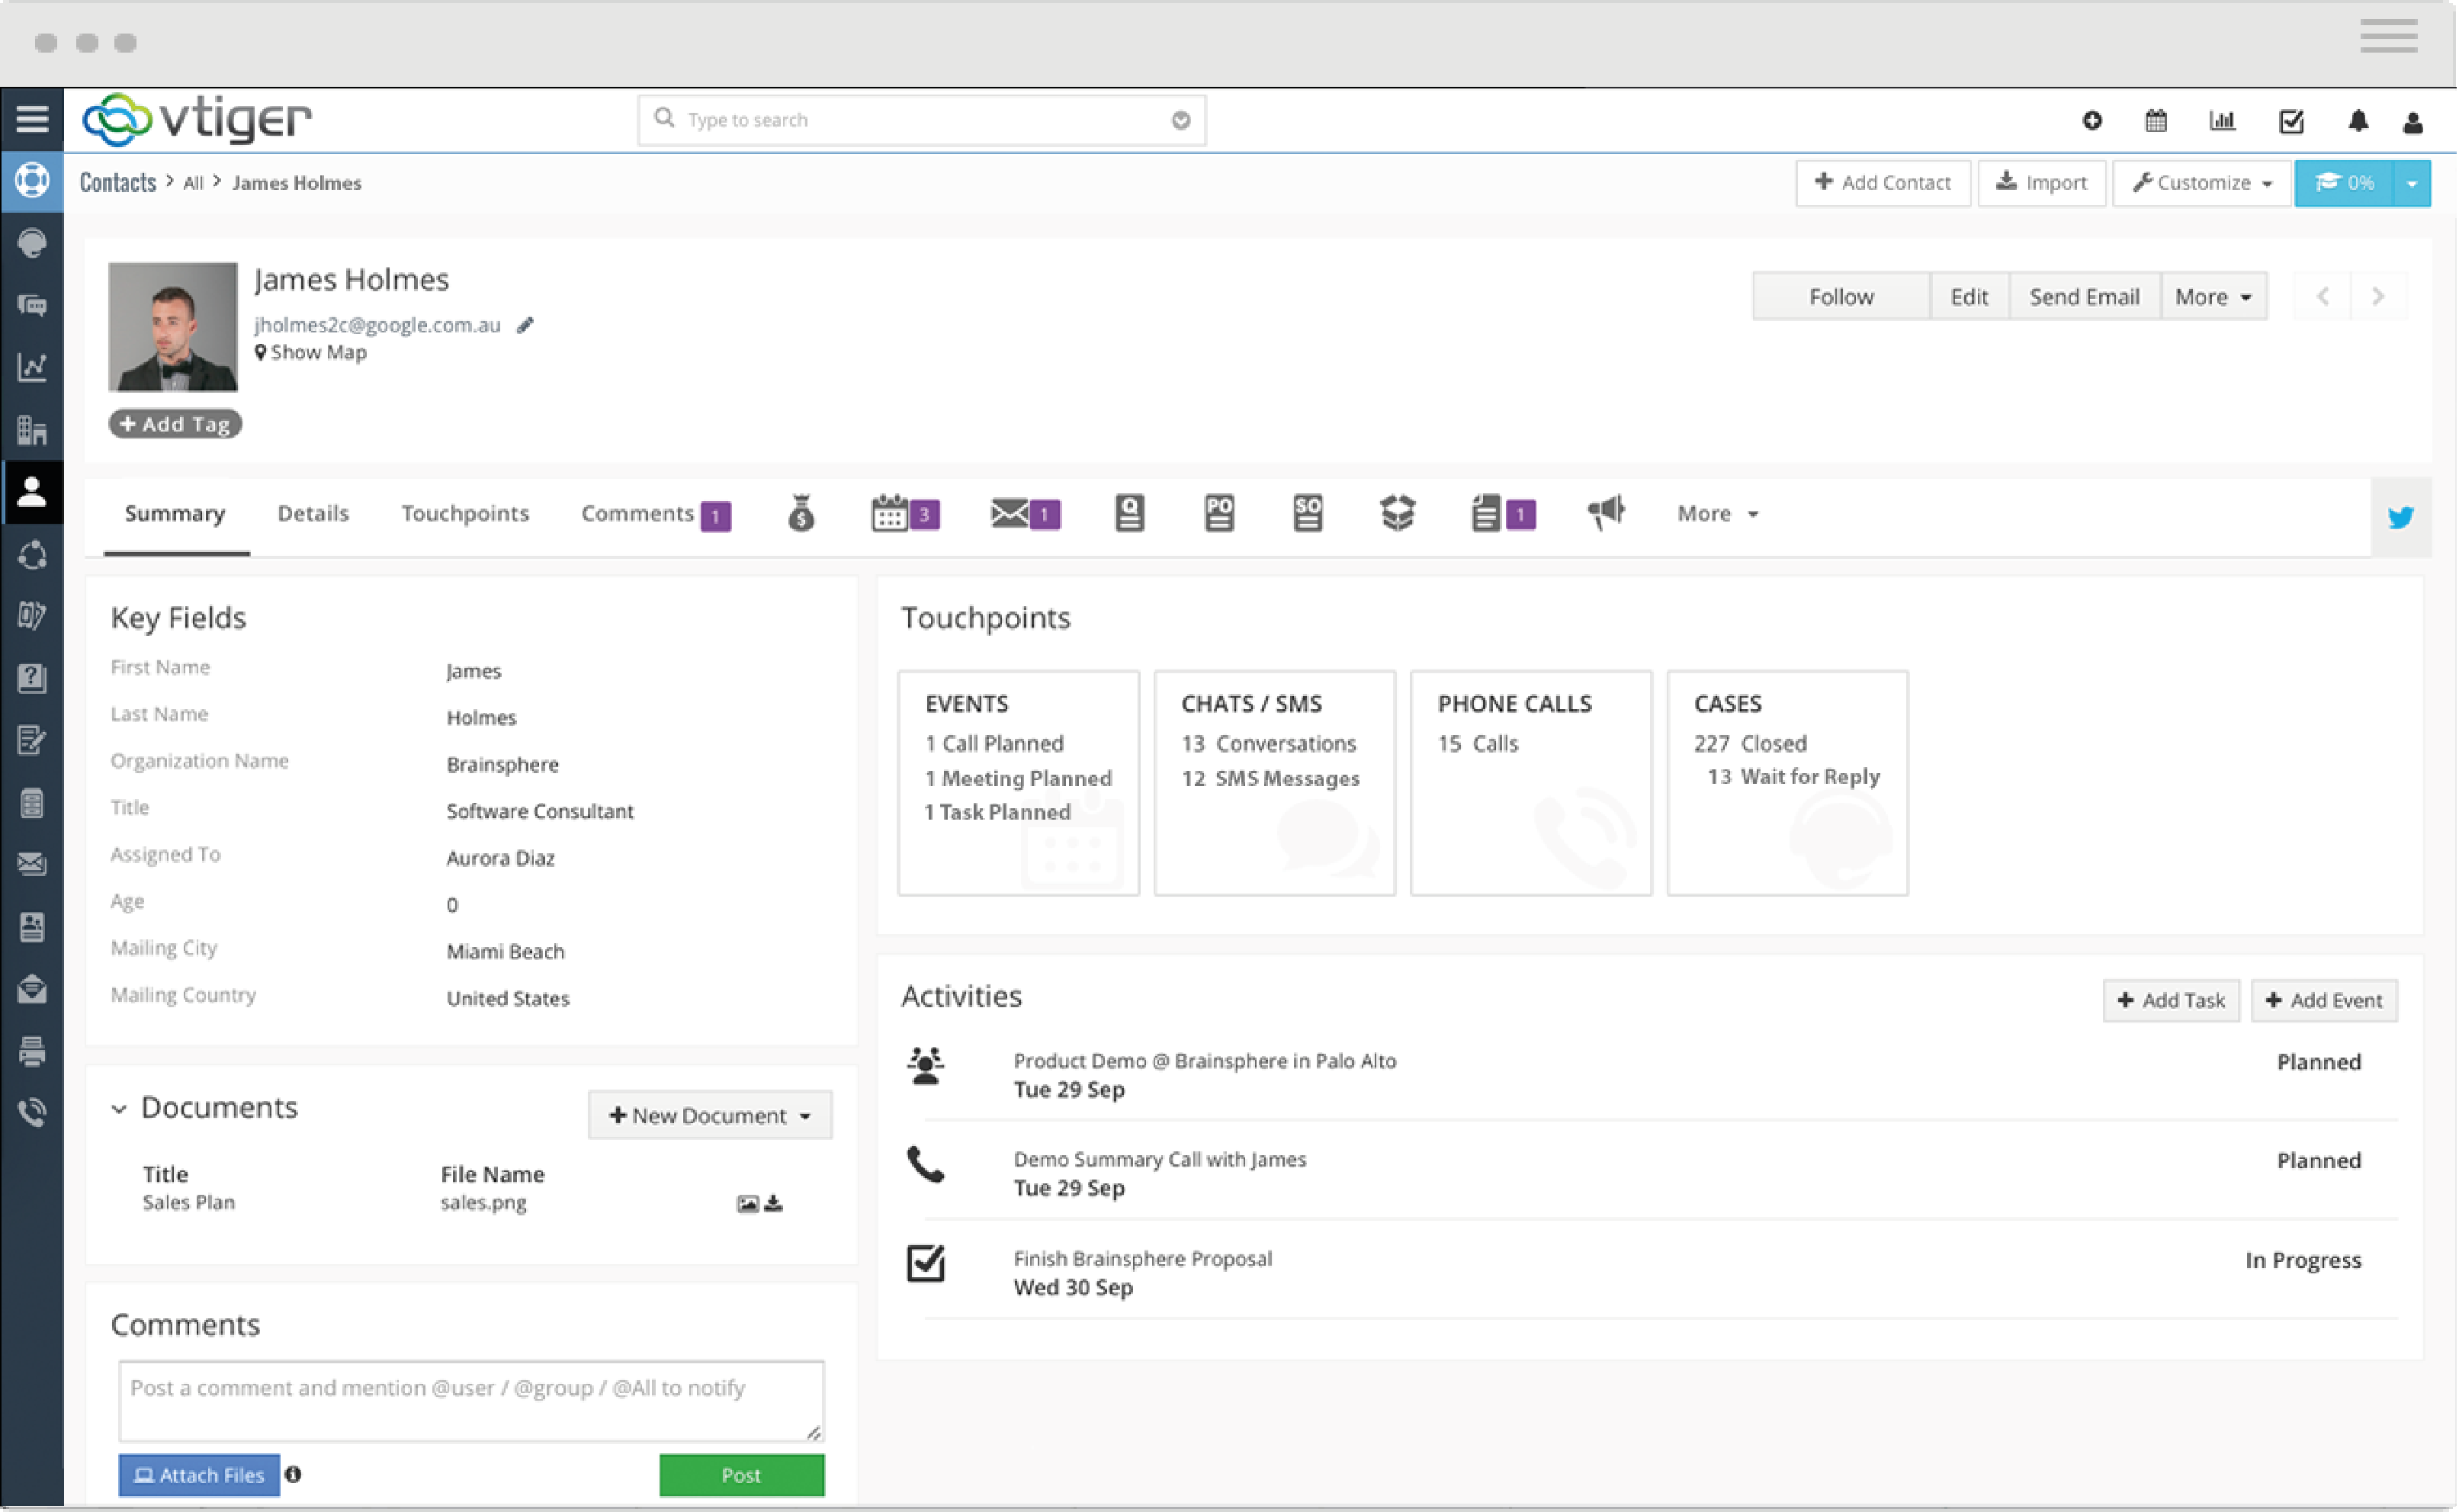This screenshot has height=1512, width=2459.
Task: Click the reports chart icon in header
Action: point(2223,121)
